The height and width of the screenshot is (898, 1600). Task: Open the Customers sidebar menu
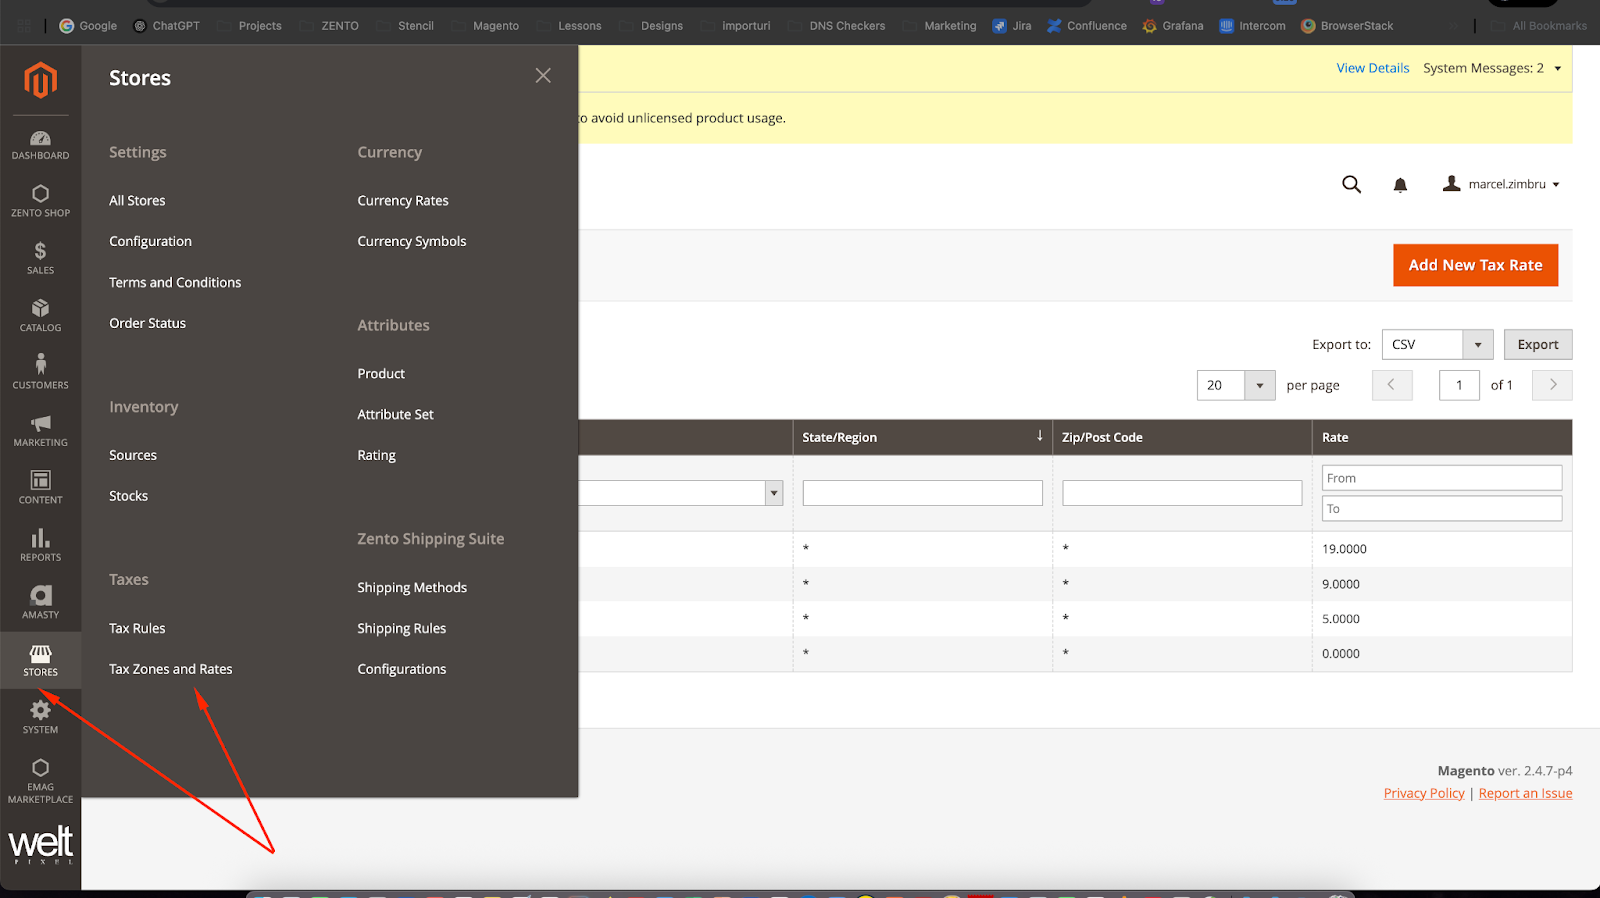coord(40,373)
